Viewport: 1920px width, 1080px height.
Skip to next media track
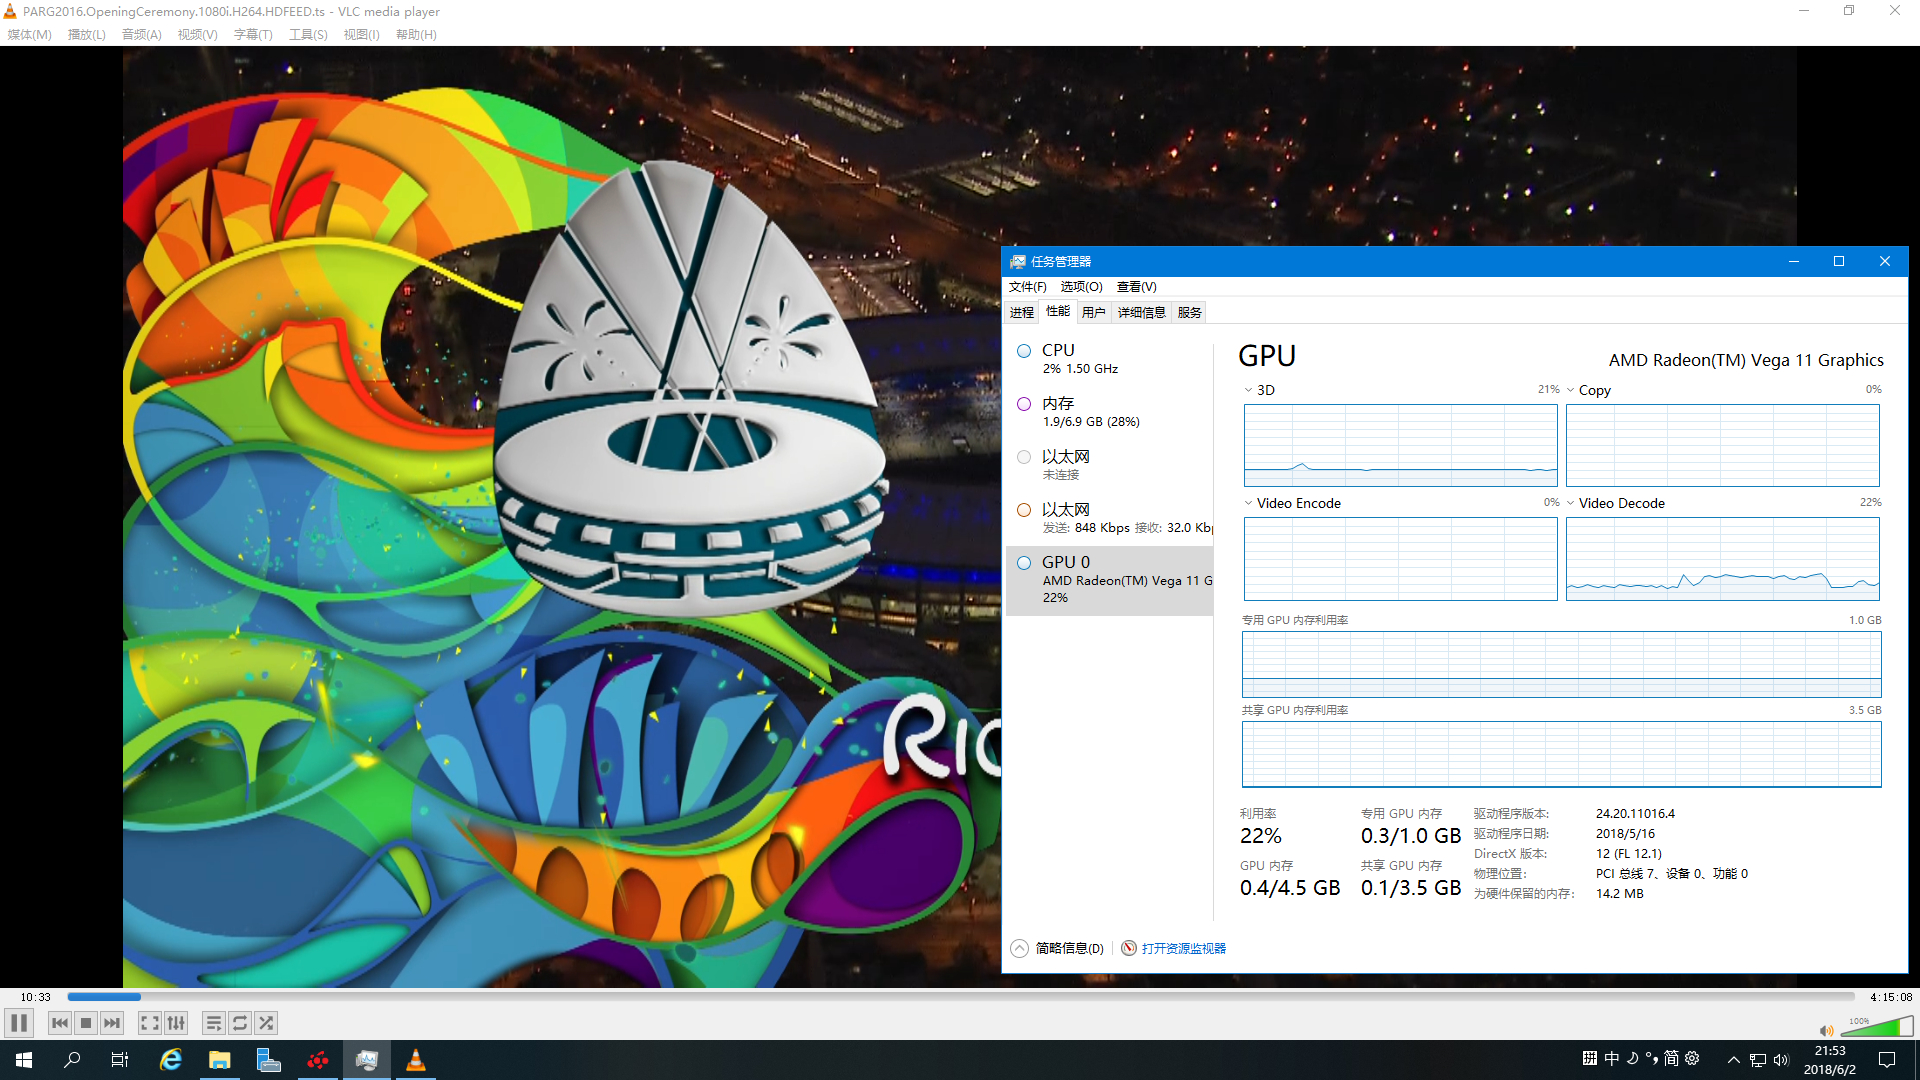(112, 1023)
